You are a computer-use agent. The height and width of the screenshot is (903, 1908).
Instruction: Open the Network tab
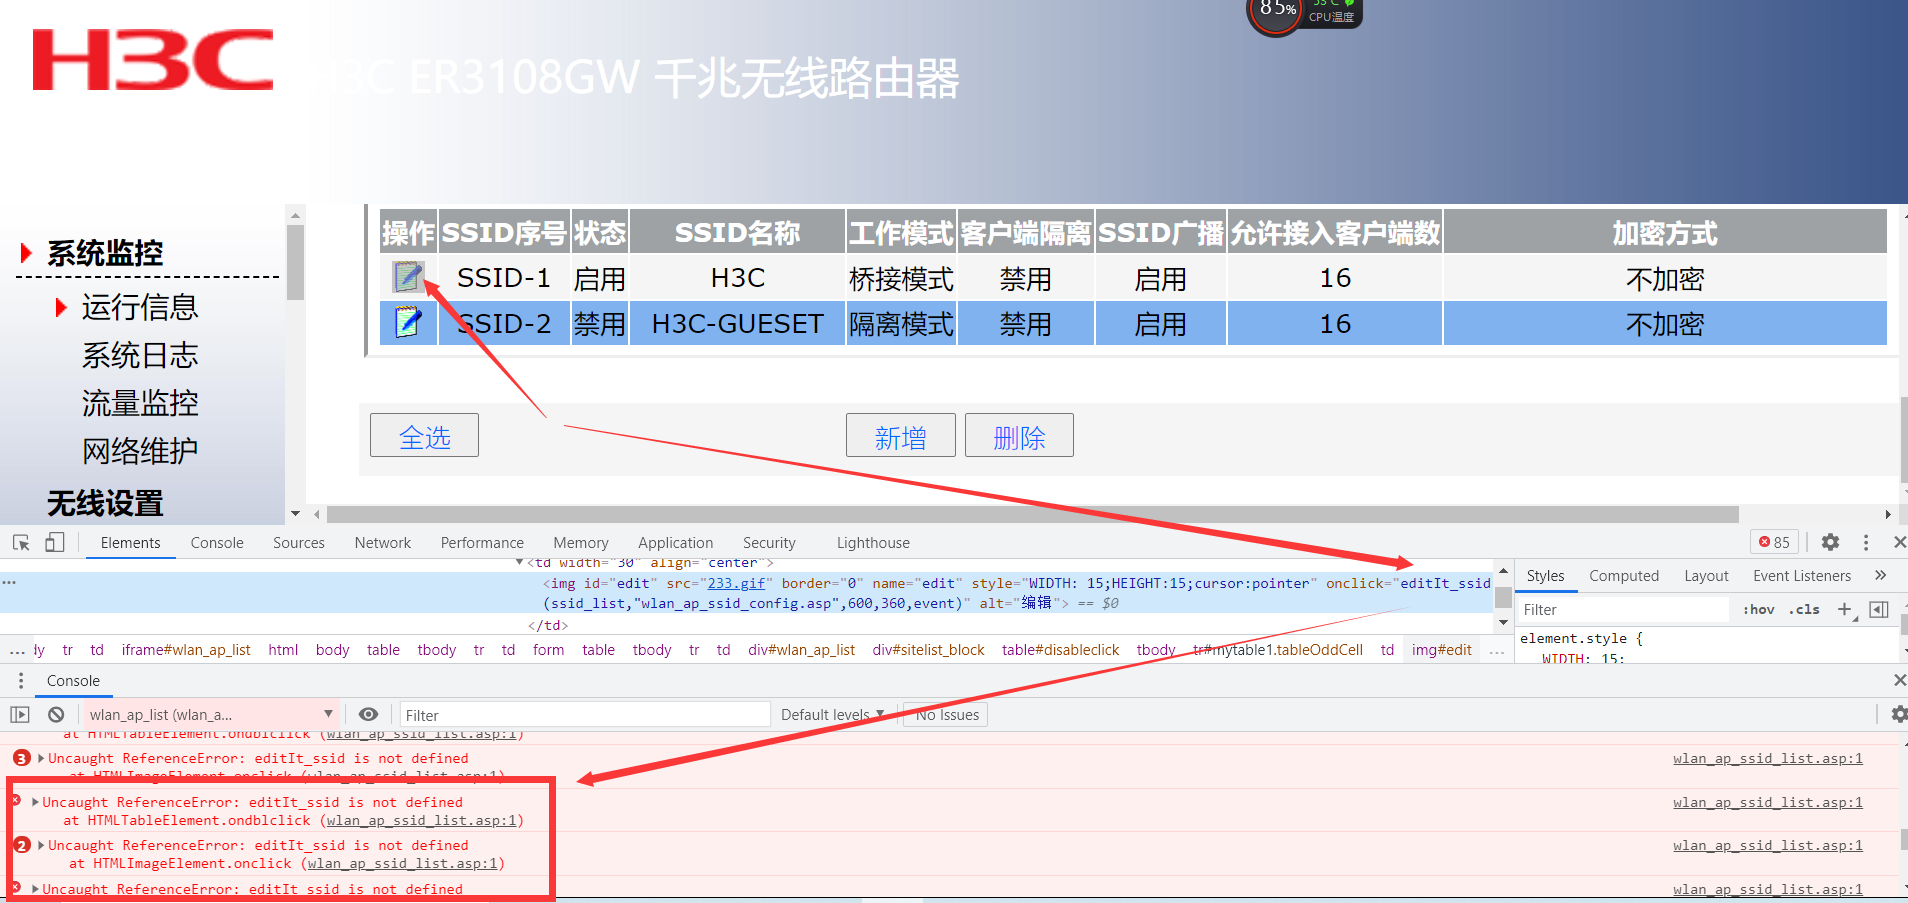[x=383, y=542]
